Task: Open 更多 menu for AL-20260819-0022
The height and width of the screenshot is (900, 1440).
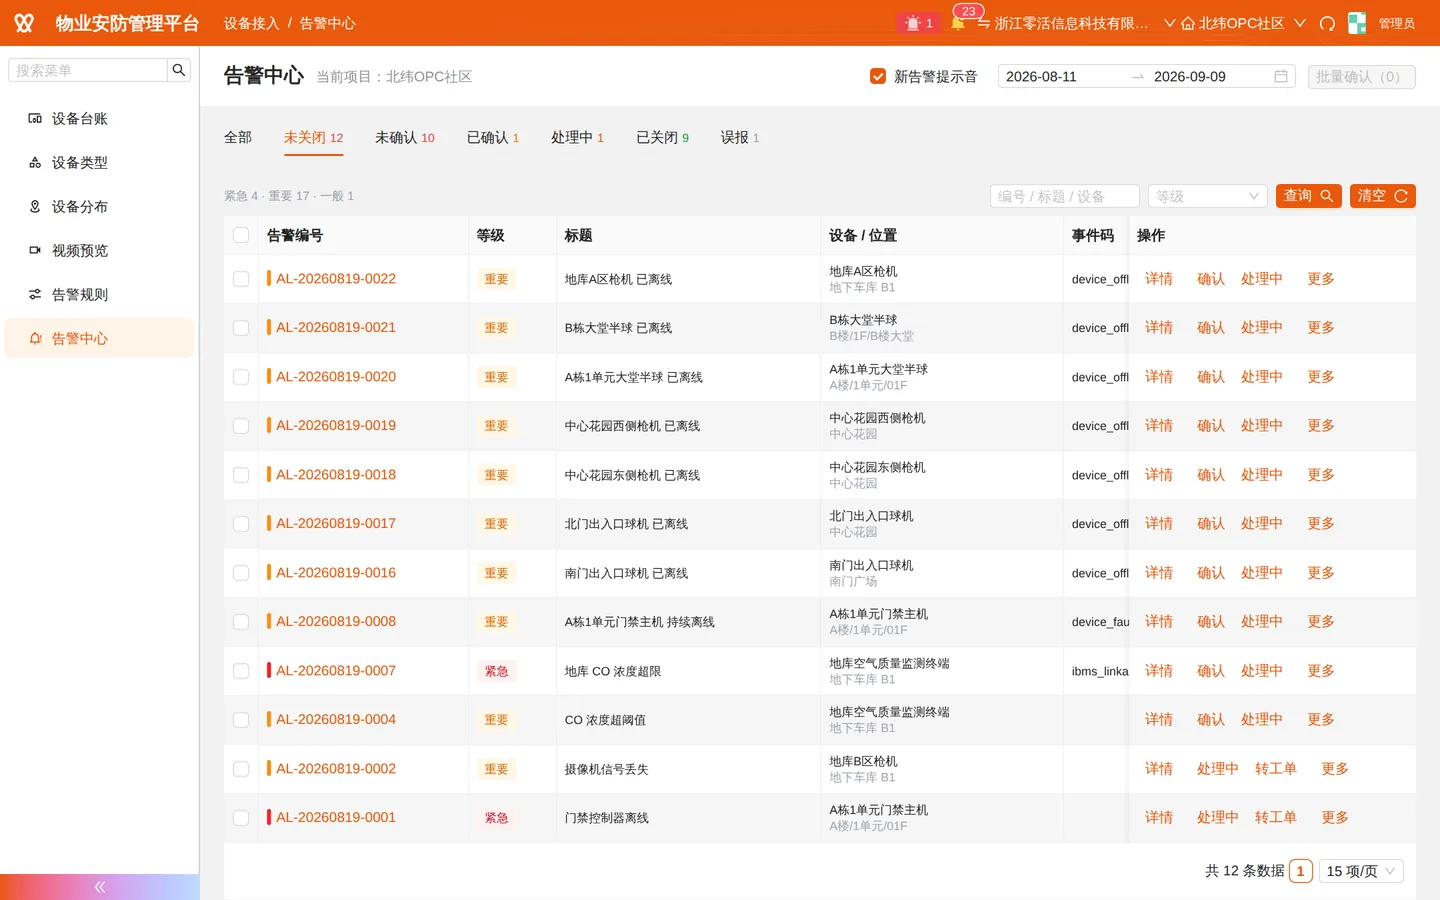Action: pyautogui.click(x=1321, y=279)
